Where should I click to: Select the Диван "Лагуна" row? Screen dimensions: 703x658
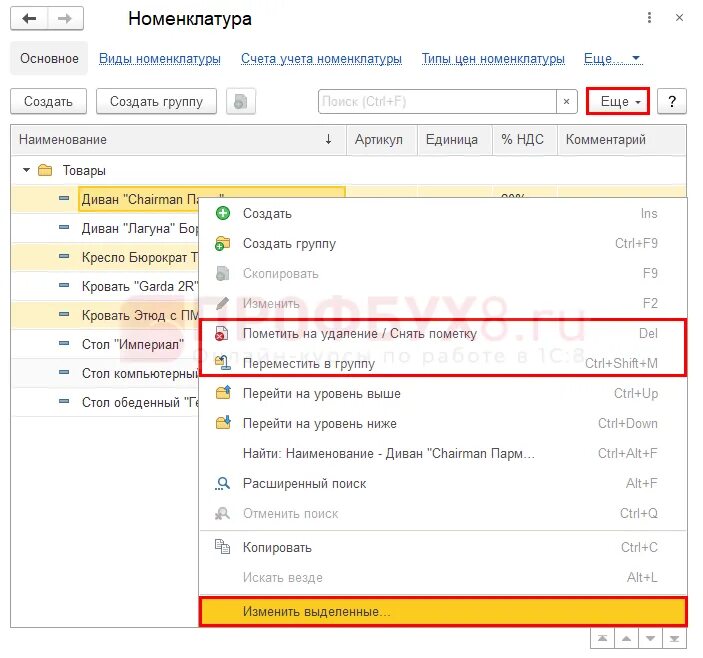106,228
